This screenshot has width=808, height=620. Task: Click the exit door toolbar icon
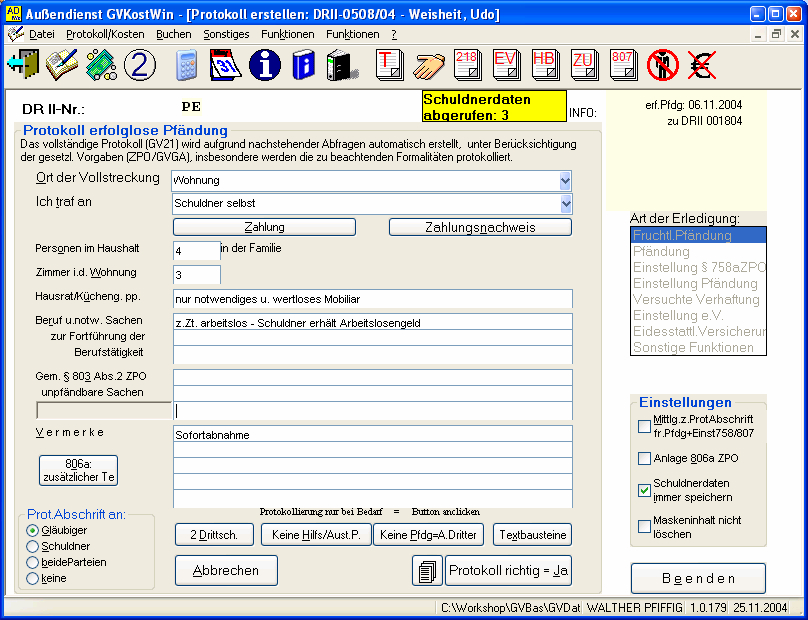[x=22, y=65]
